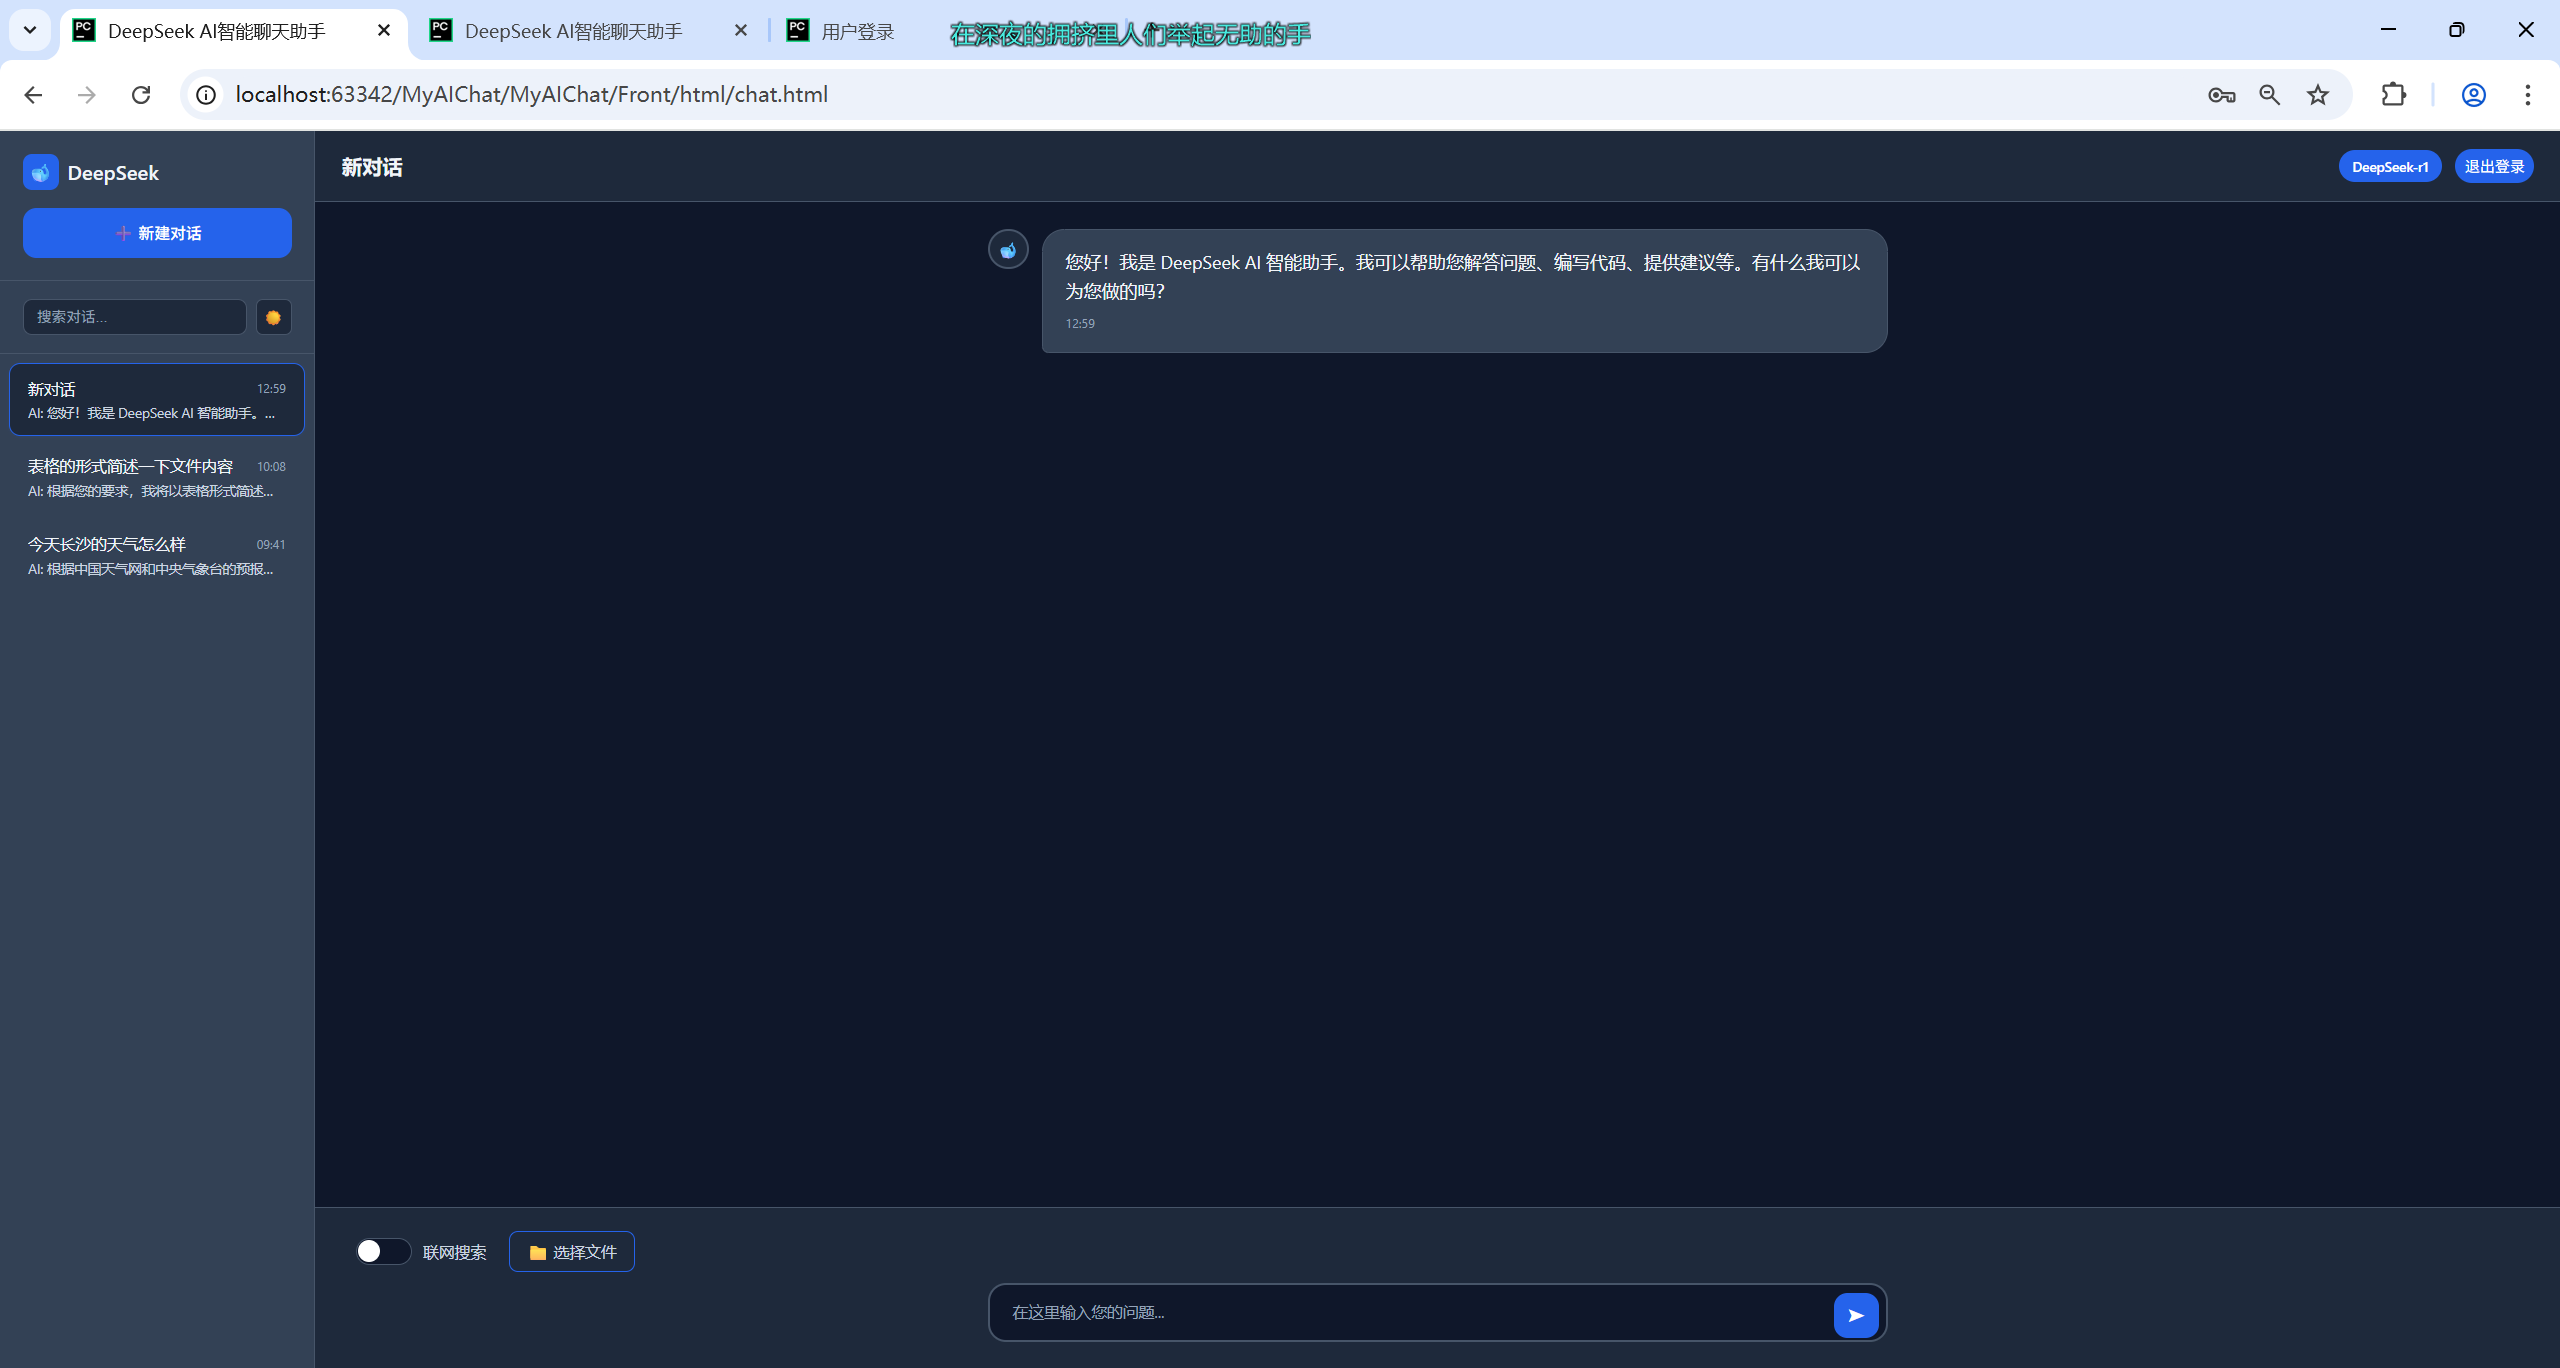Click the 退出登录 logout button
Viewport: 2560px width, 1368px height.
coord(2493,167)
